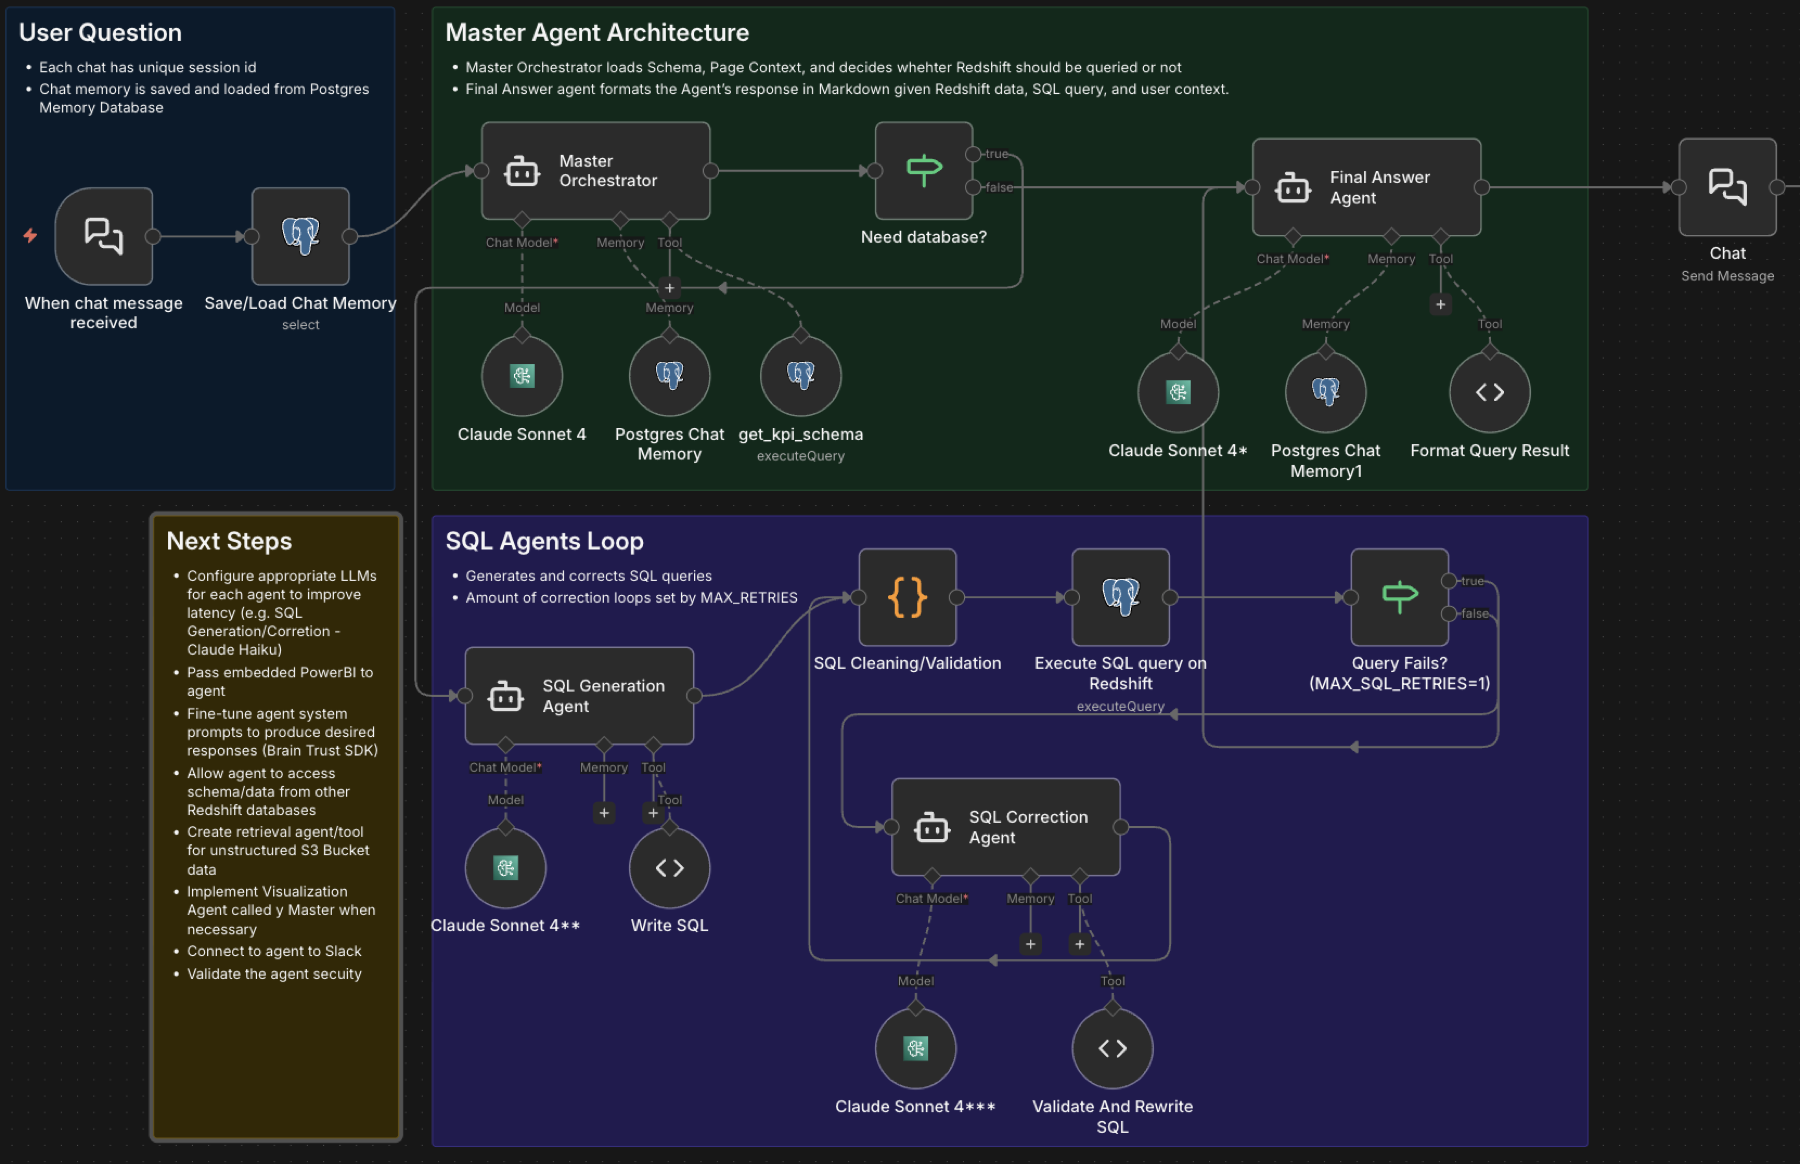The width and height of the screenshot is (1800, 1164).
Task: Click 'Generates and corrects SQL queries' text
Action: point(589,576)
